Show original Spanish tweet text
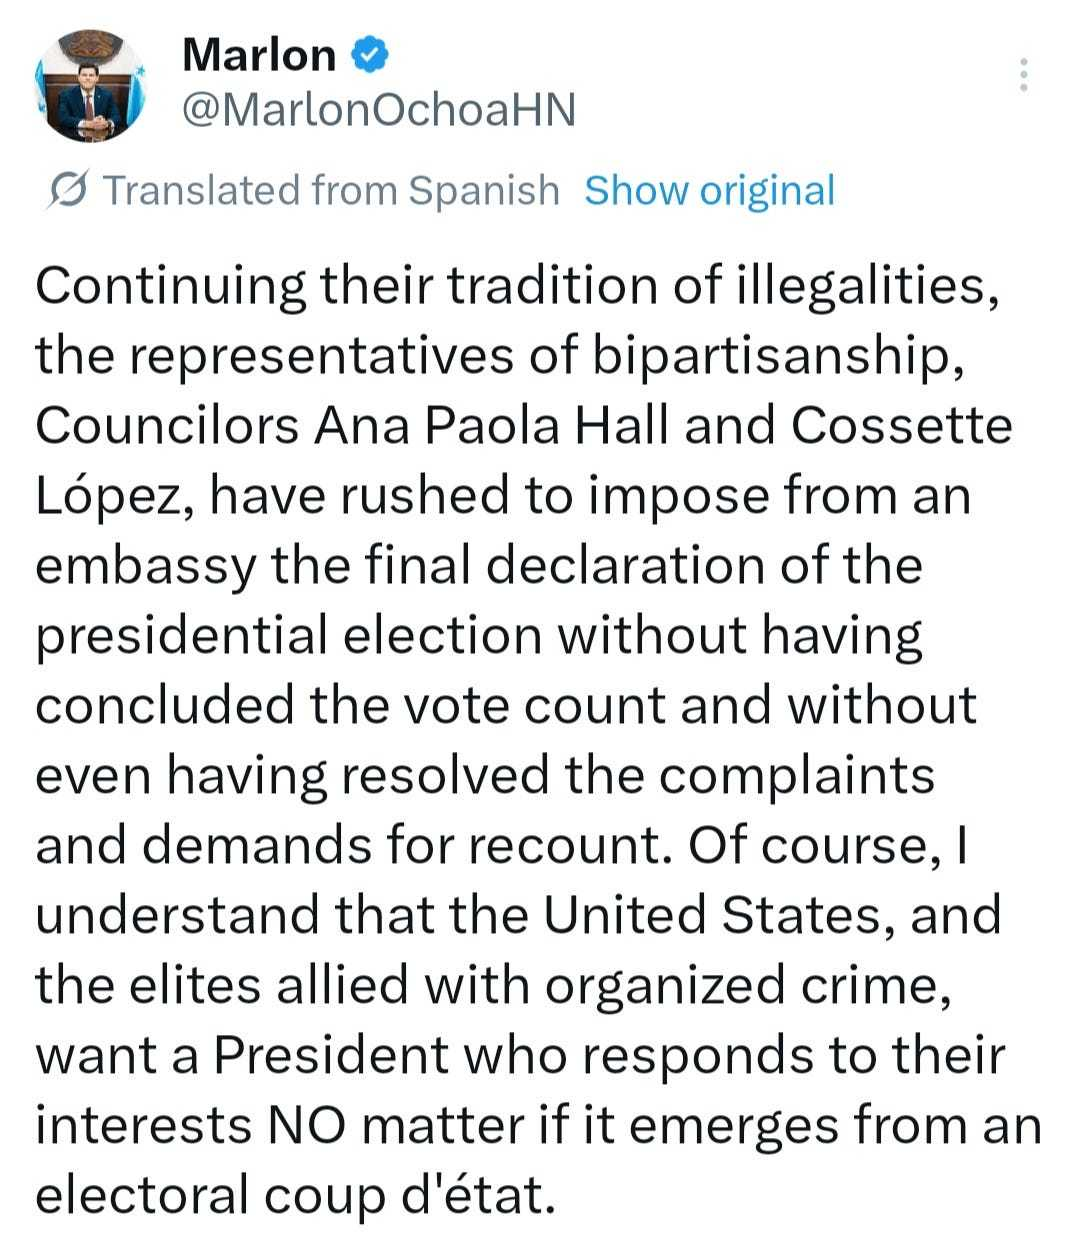This screenshot has height=1254, width=1080. click(x=708, y=190)
